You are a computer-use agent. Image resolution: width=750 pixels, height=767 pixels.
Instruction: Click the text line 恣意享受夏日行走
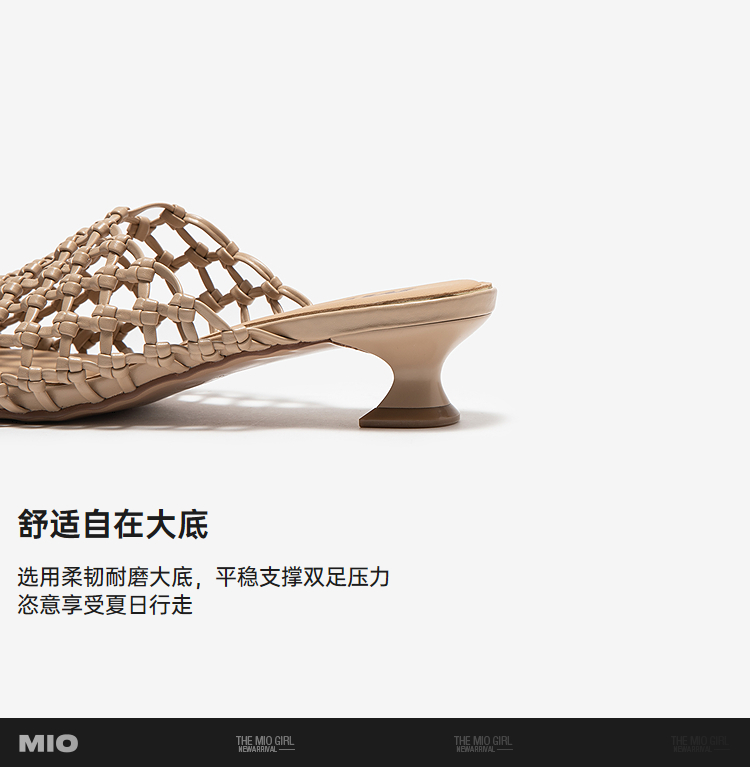point(105,605)
